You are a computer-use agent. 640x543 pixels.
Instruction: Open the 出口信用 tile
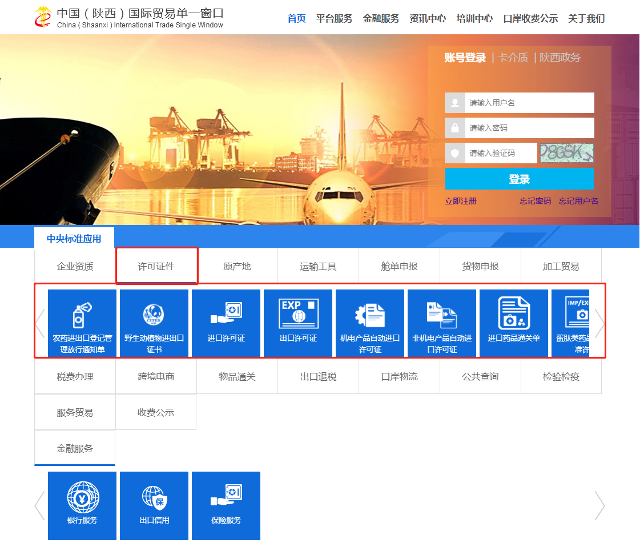(154, 505)
